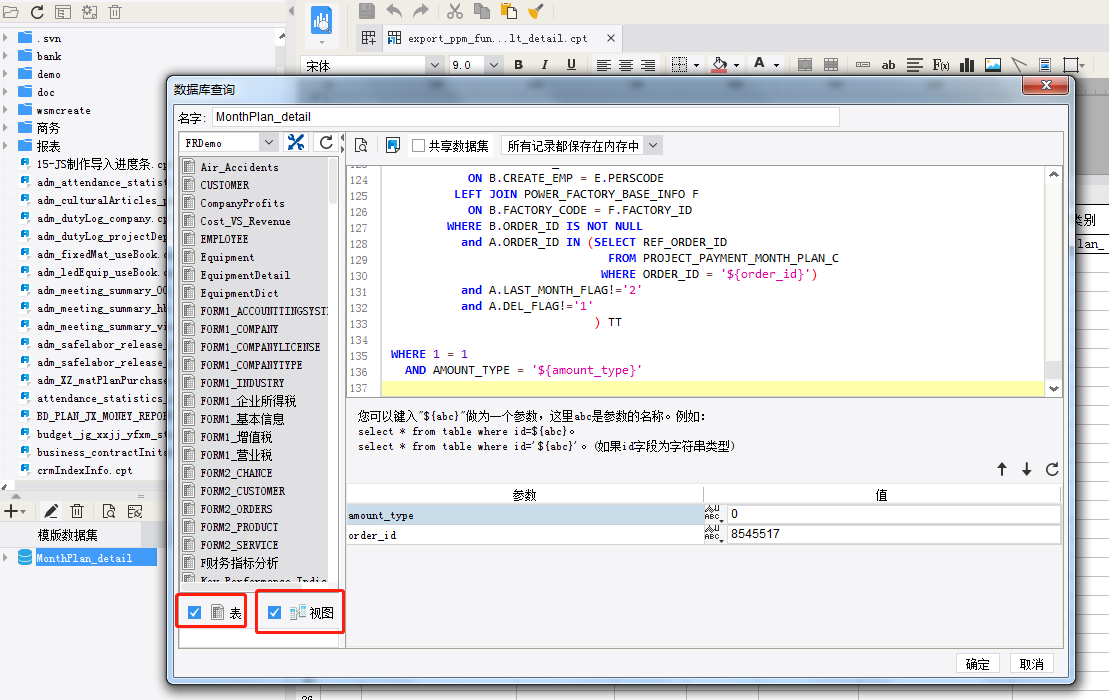
Task: Move parameter down with the down arrow
Action: (x=1026, y=469)
